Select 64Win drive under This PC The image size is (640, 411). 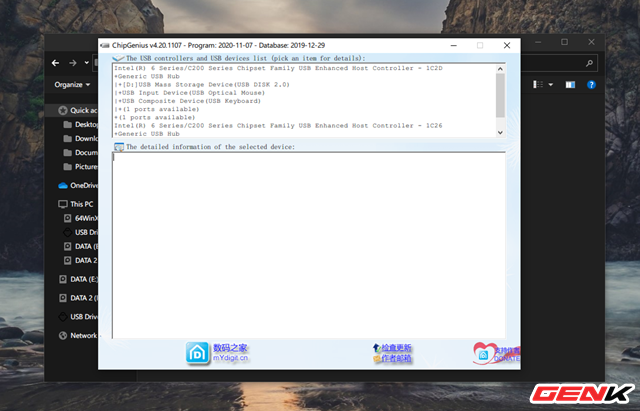click(81, 218)
